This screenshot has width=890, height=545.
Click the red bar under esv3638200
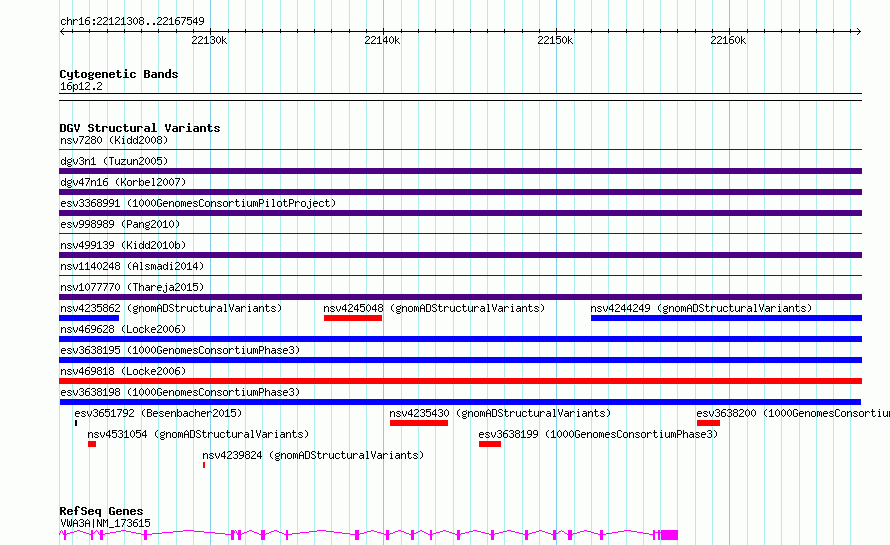click(708, 423)
